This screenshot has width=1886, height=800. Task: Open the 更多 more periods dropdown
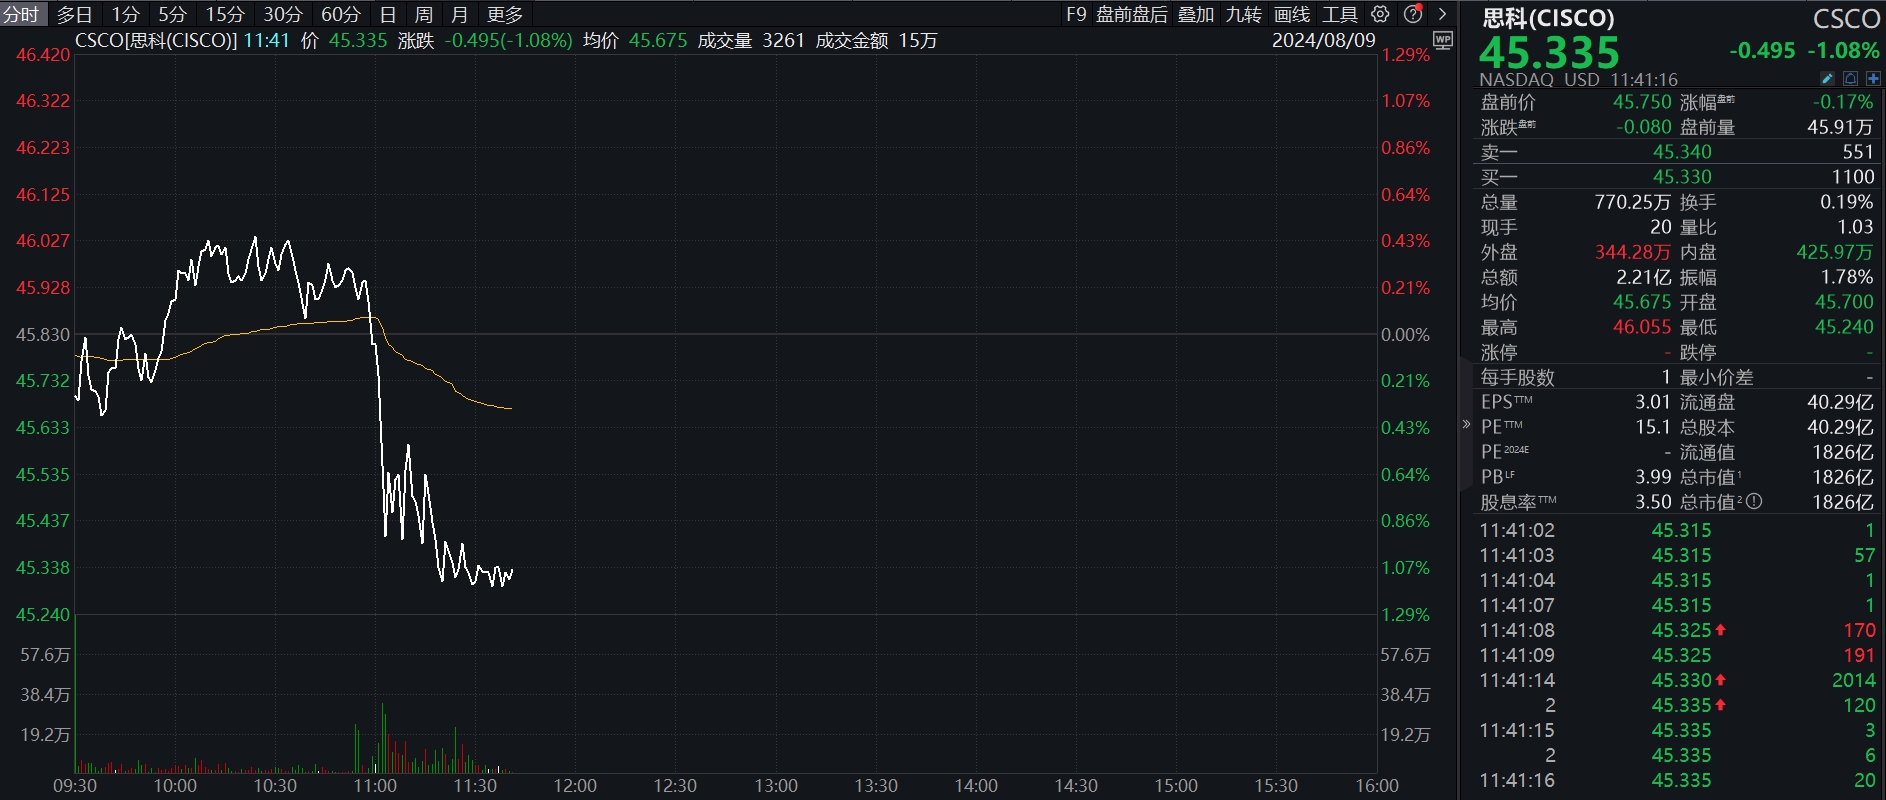[505, 14]
